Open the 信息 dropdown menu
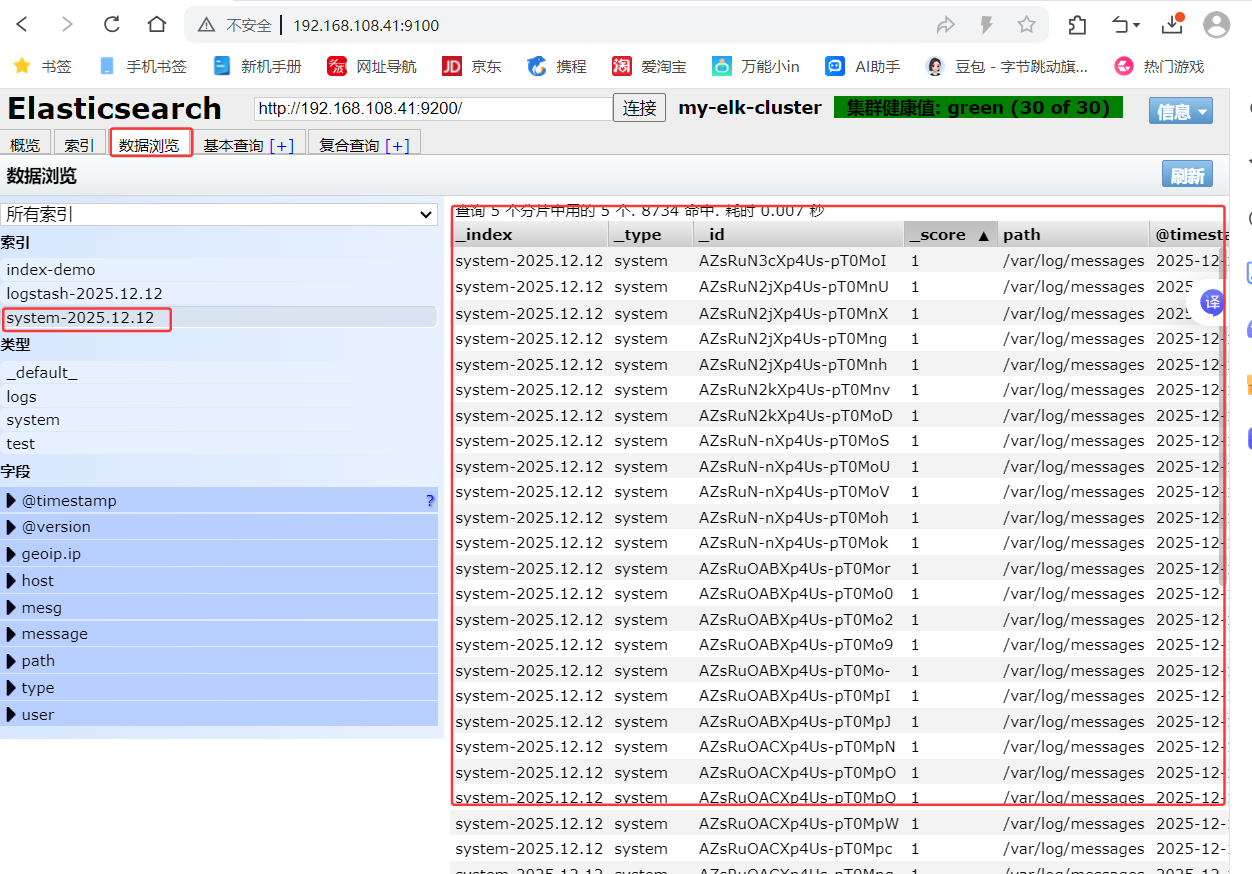The image size is (1252, 874). (1181, 111)
